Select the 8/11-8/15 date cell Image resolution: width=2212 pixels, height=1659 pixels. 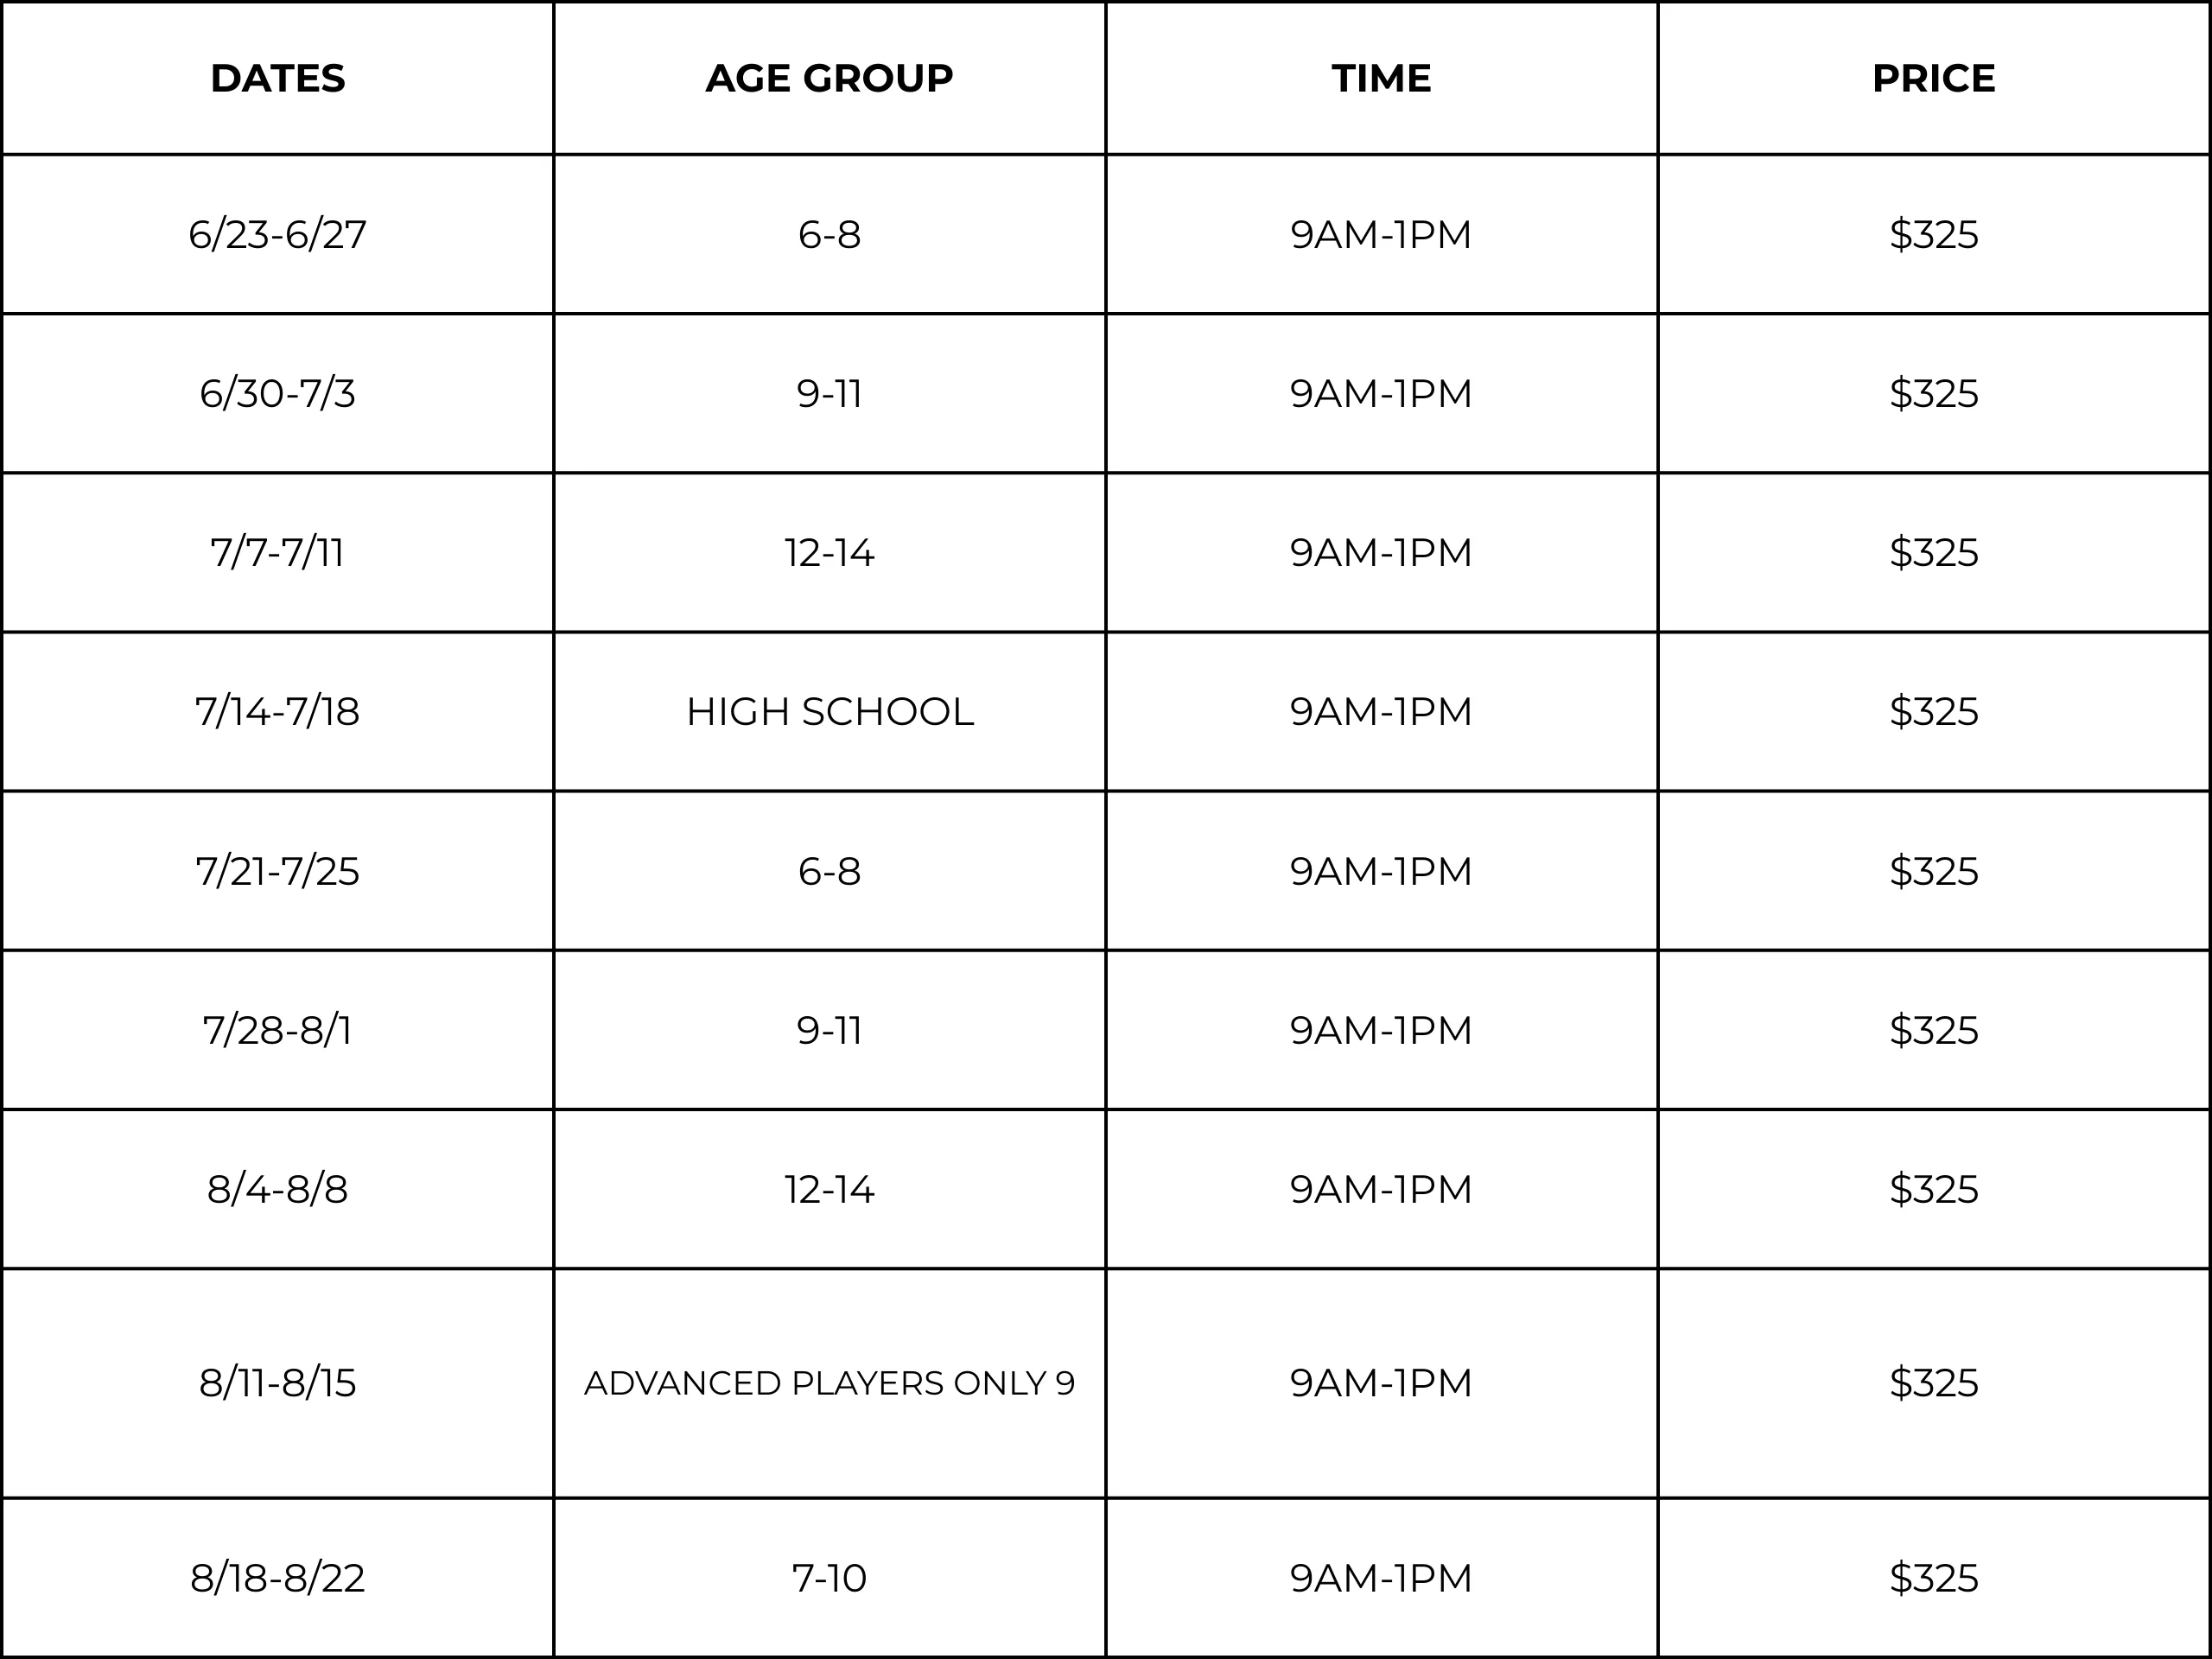(x=277, y=1383)
